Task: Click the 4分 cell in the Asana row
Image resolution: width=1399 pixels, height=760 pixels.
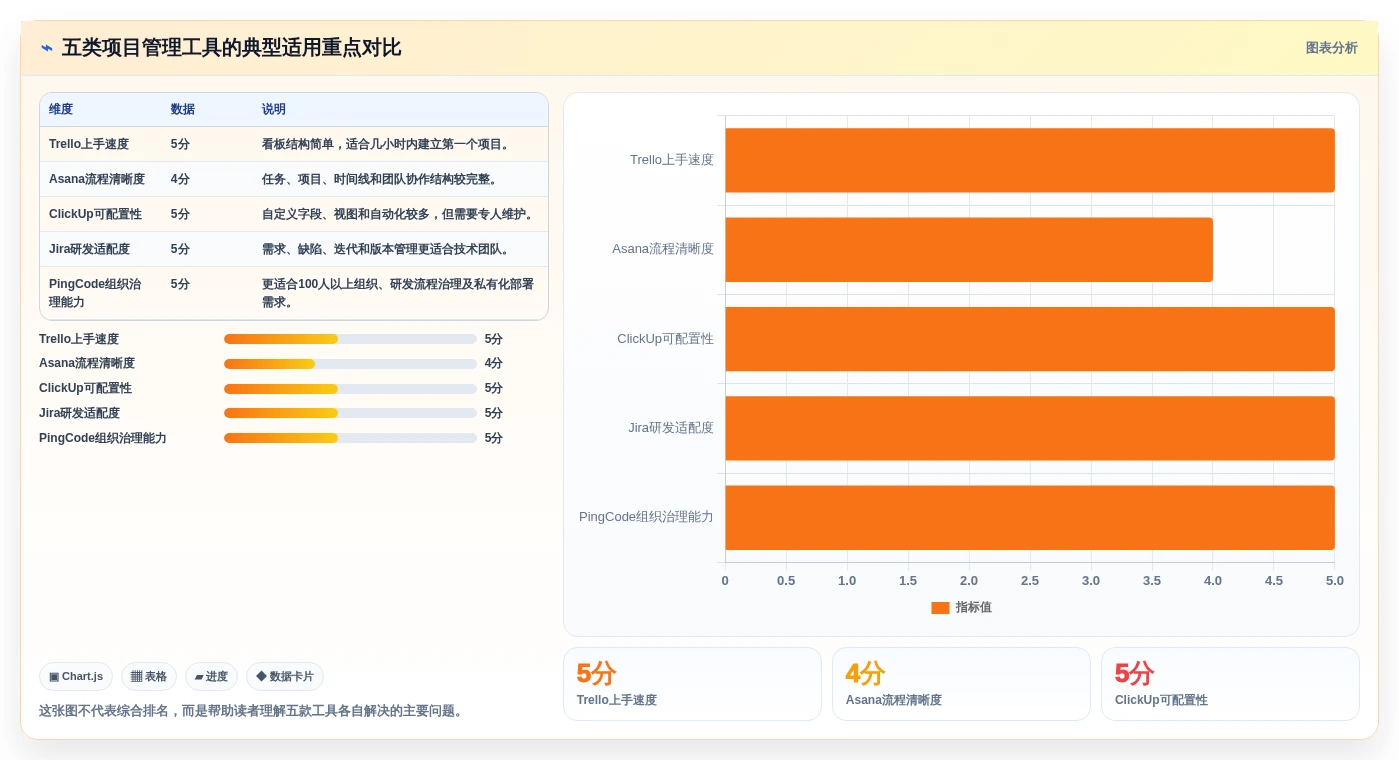Action: click(x=180, y=179)
